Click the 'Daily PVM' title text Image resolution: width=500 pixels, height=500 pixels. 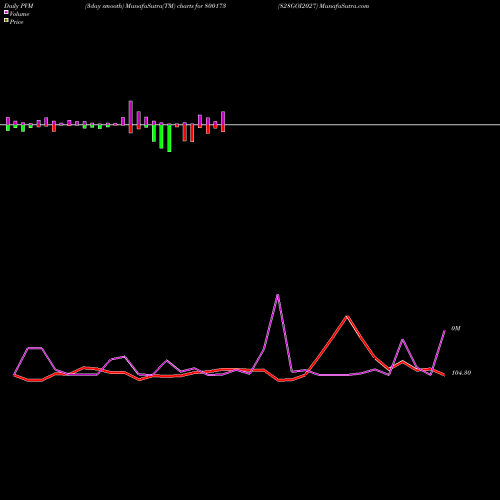pos(19,6)
